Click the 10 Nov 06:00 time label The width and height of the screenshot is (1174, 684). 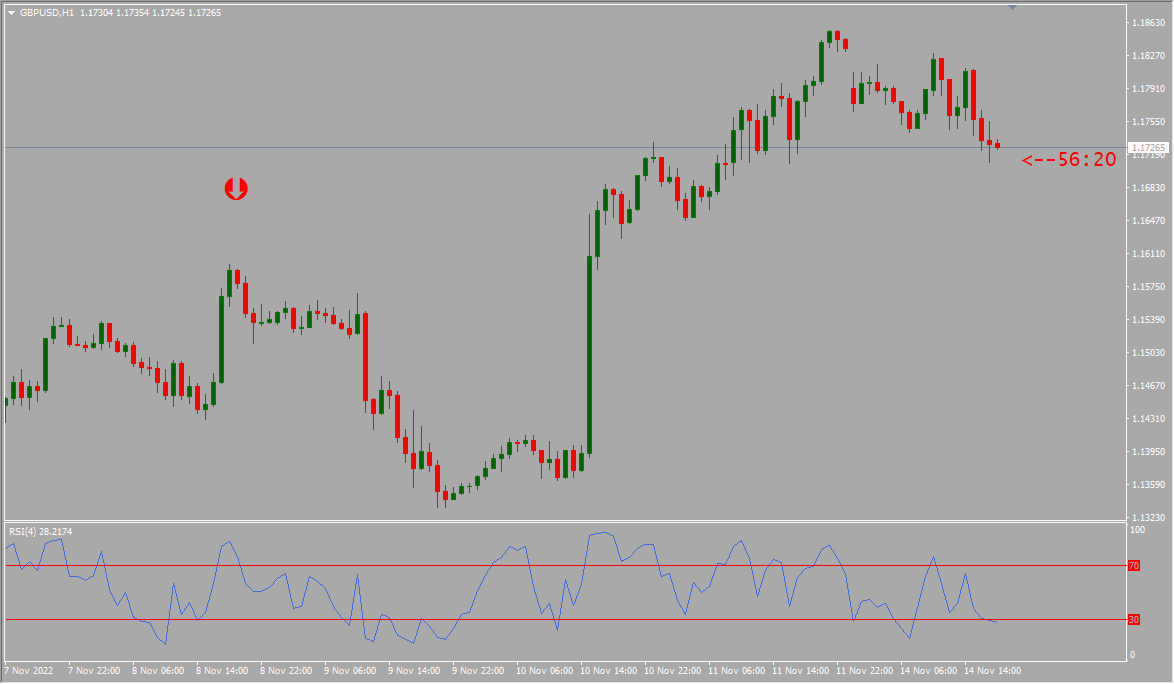coord(544,671)
